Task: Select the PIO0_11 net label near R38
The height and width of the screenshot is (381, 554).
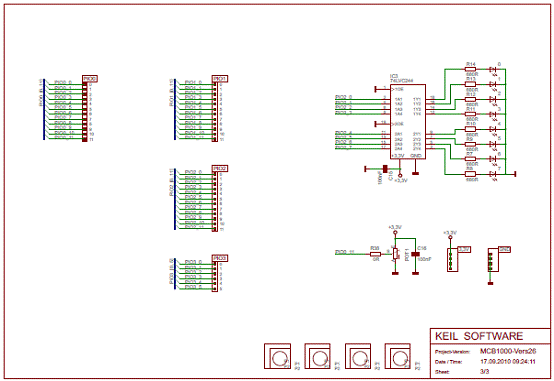Action: tap(344, 252)
